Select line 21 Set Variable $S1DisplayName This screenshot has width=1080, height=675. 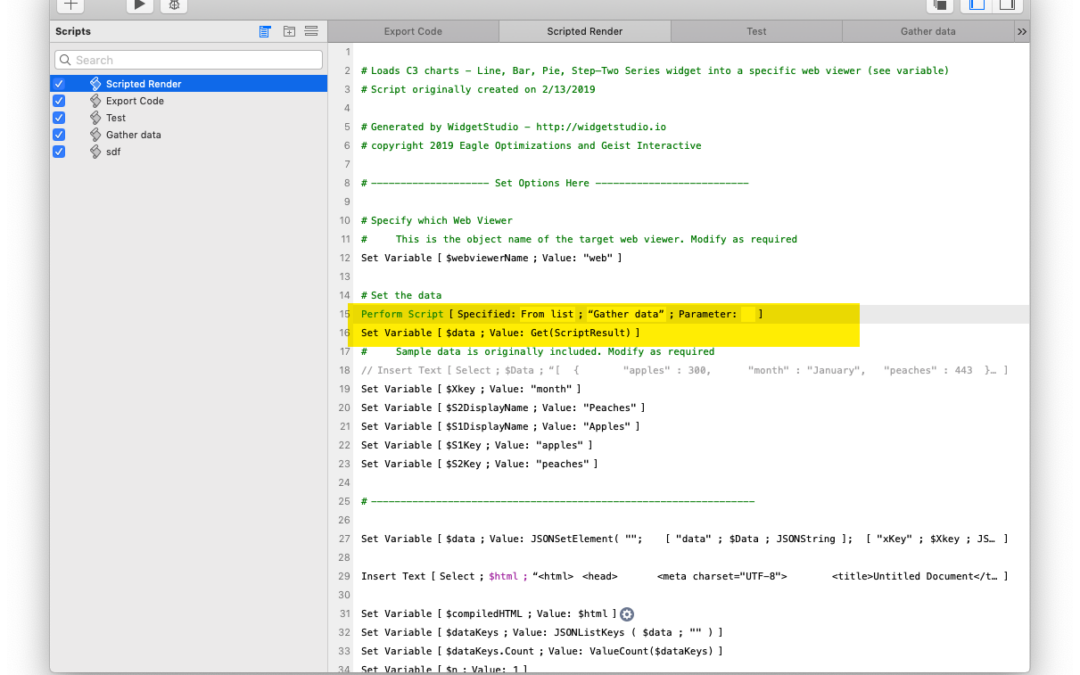tap(500, 426)
